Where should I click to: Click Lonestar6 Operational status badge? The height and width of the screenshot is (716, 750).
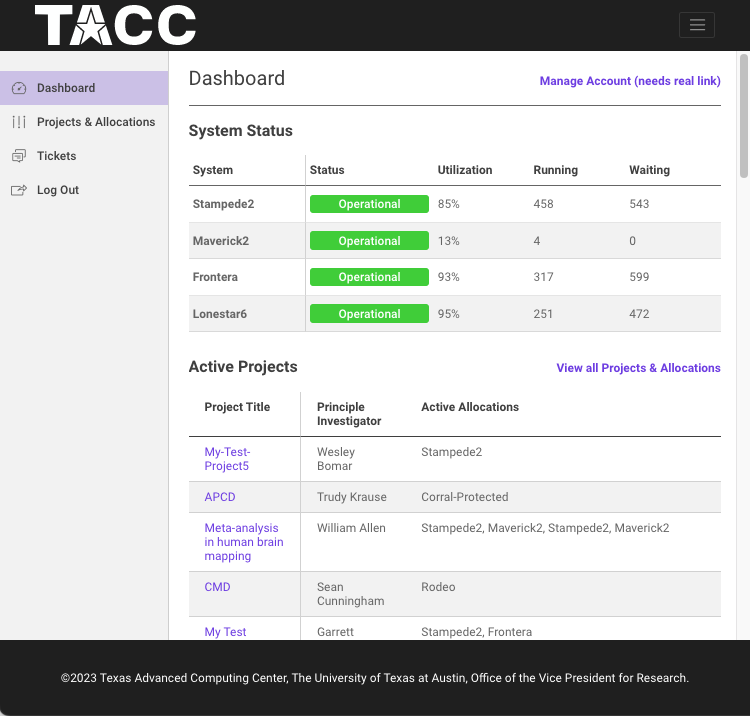point(369,314)
